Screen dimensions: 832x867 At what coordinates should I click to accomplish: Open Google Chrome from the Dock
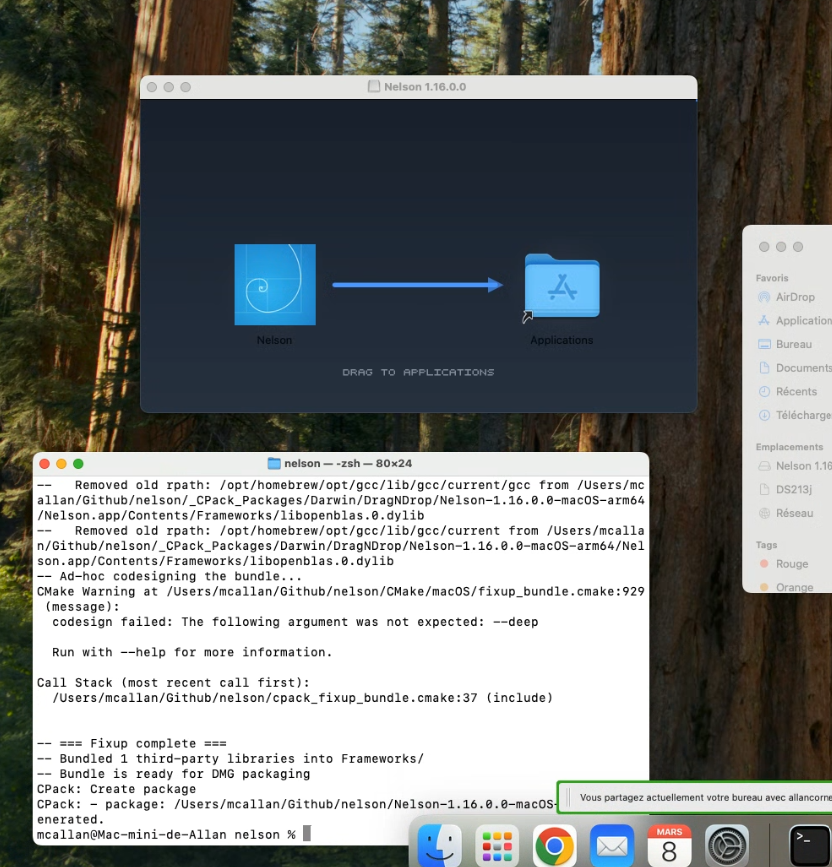click(x=554, y=845)
